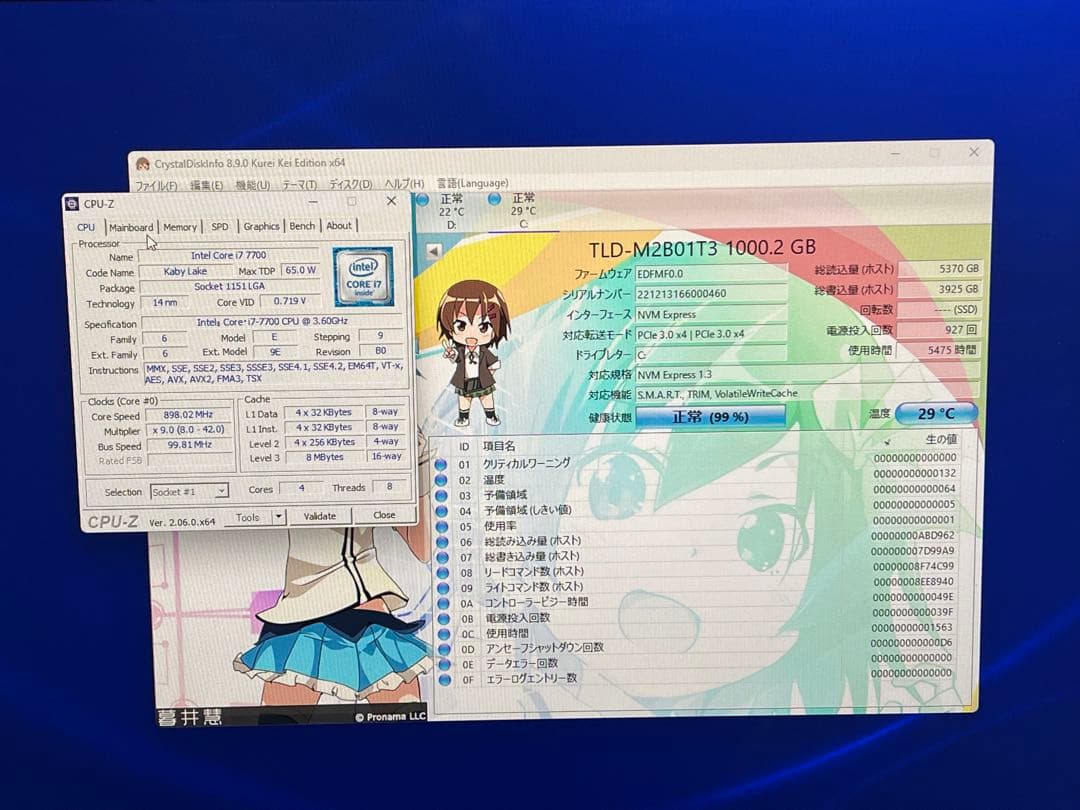Image resolution: width=1080 pixels, height=810 pixels.
Task: Click the total host writes value 3925 GB
Action: 939,289
